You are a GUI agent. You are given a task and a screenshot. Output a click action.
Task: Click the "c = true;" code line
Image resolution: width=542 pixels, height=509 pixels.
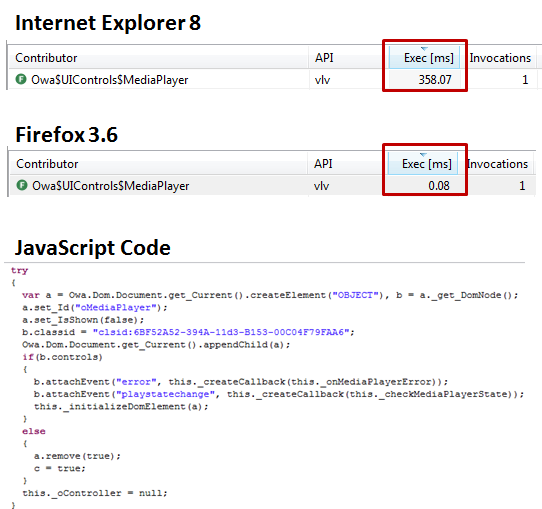[59, 469]
